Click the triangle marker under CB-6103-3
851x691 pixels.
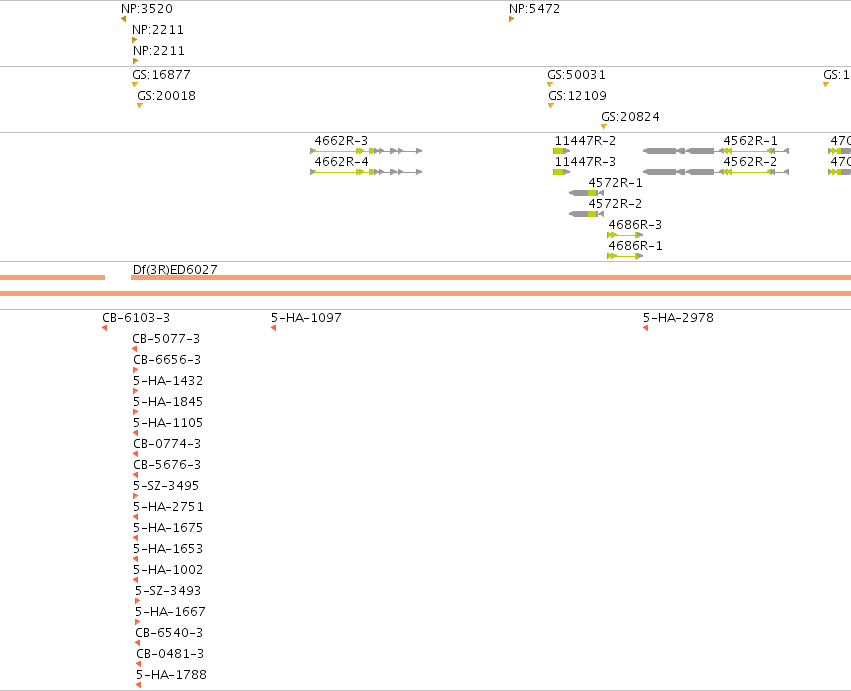[x=104, y=328]
